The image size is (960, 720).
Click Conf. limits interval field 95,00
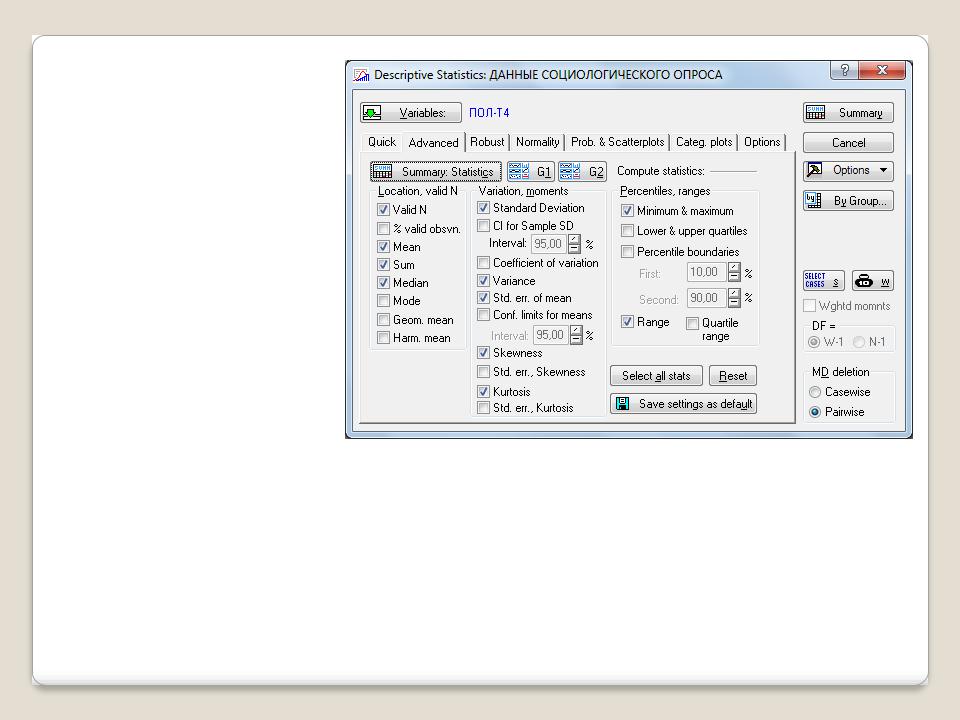(x=551, y=335)
